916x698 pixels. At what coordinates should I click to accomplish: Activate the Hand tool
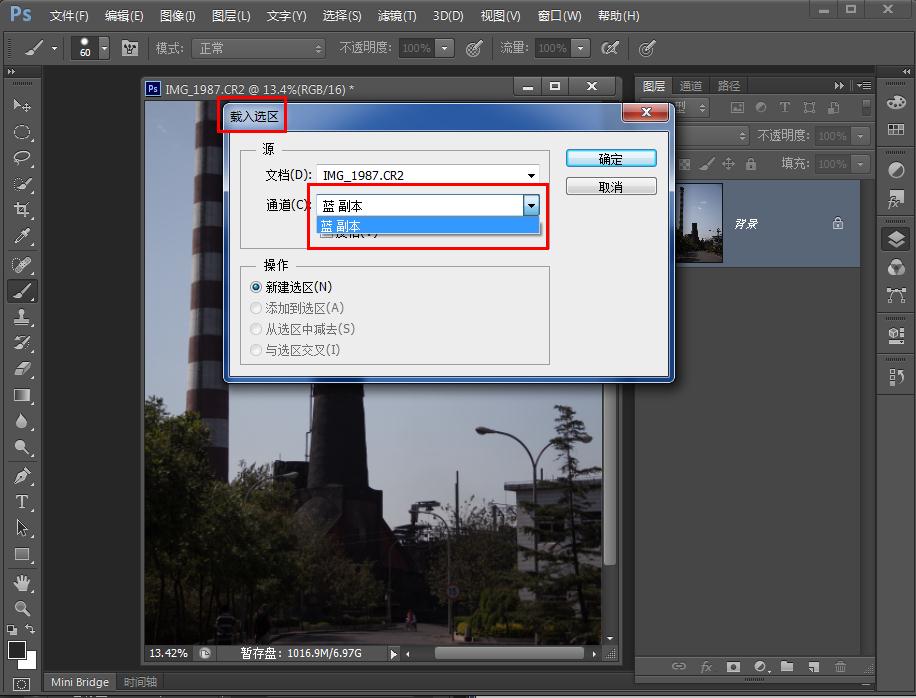point(21,582)
